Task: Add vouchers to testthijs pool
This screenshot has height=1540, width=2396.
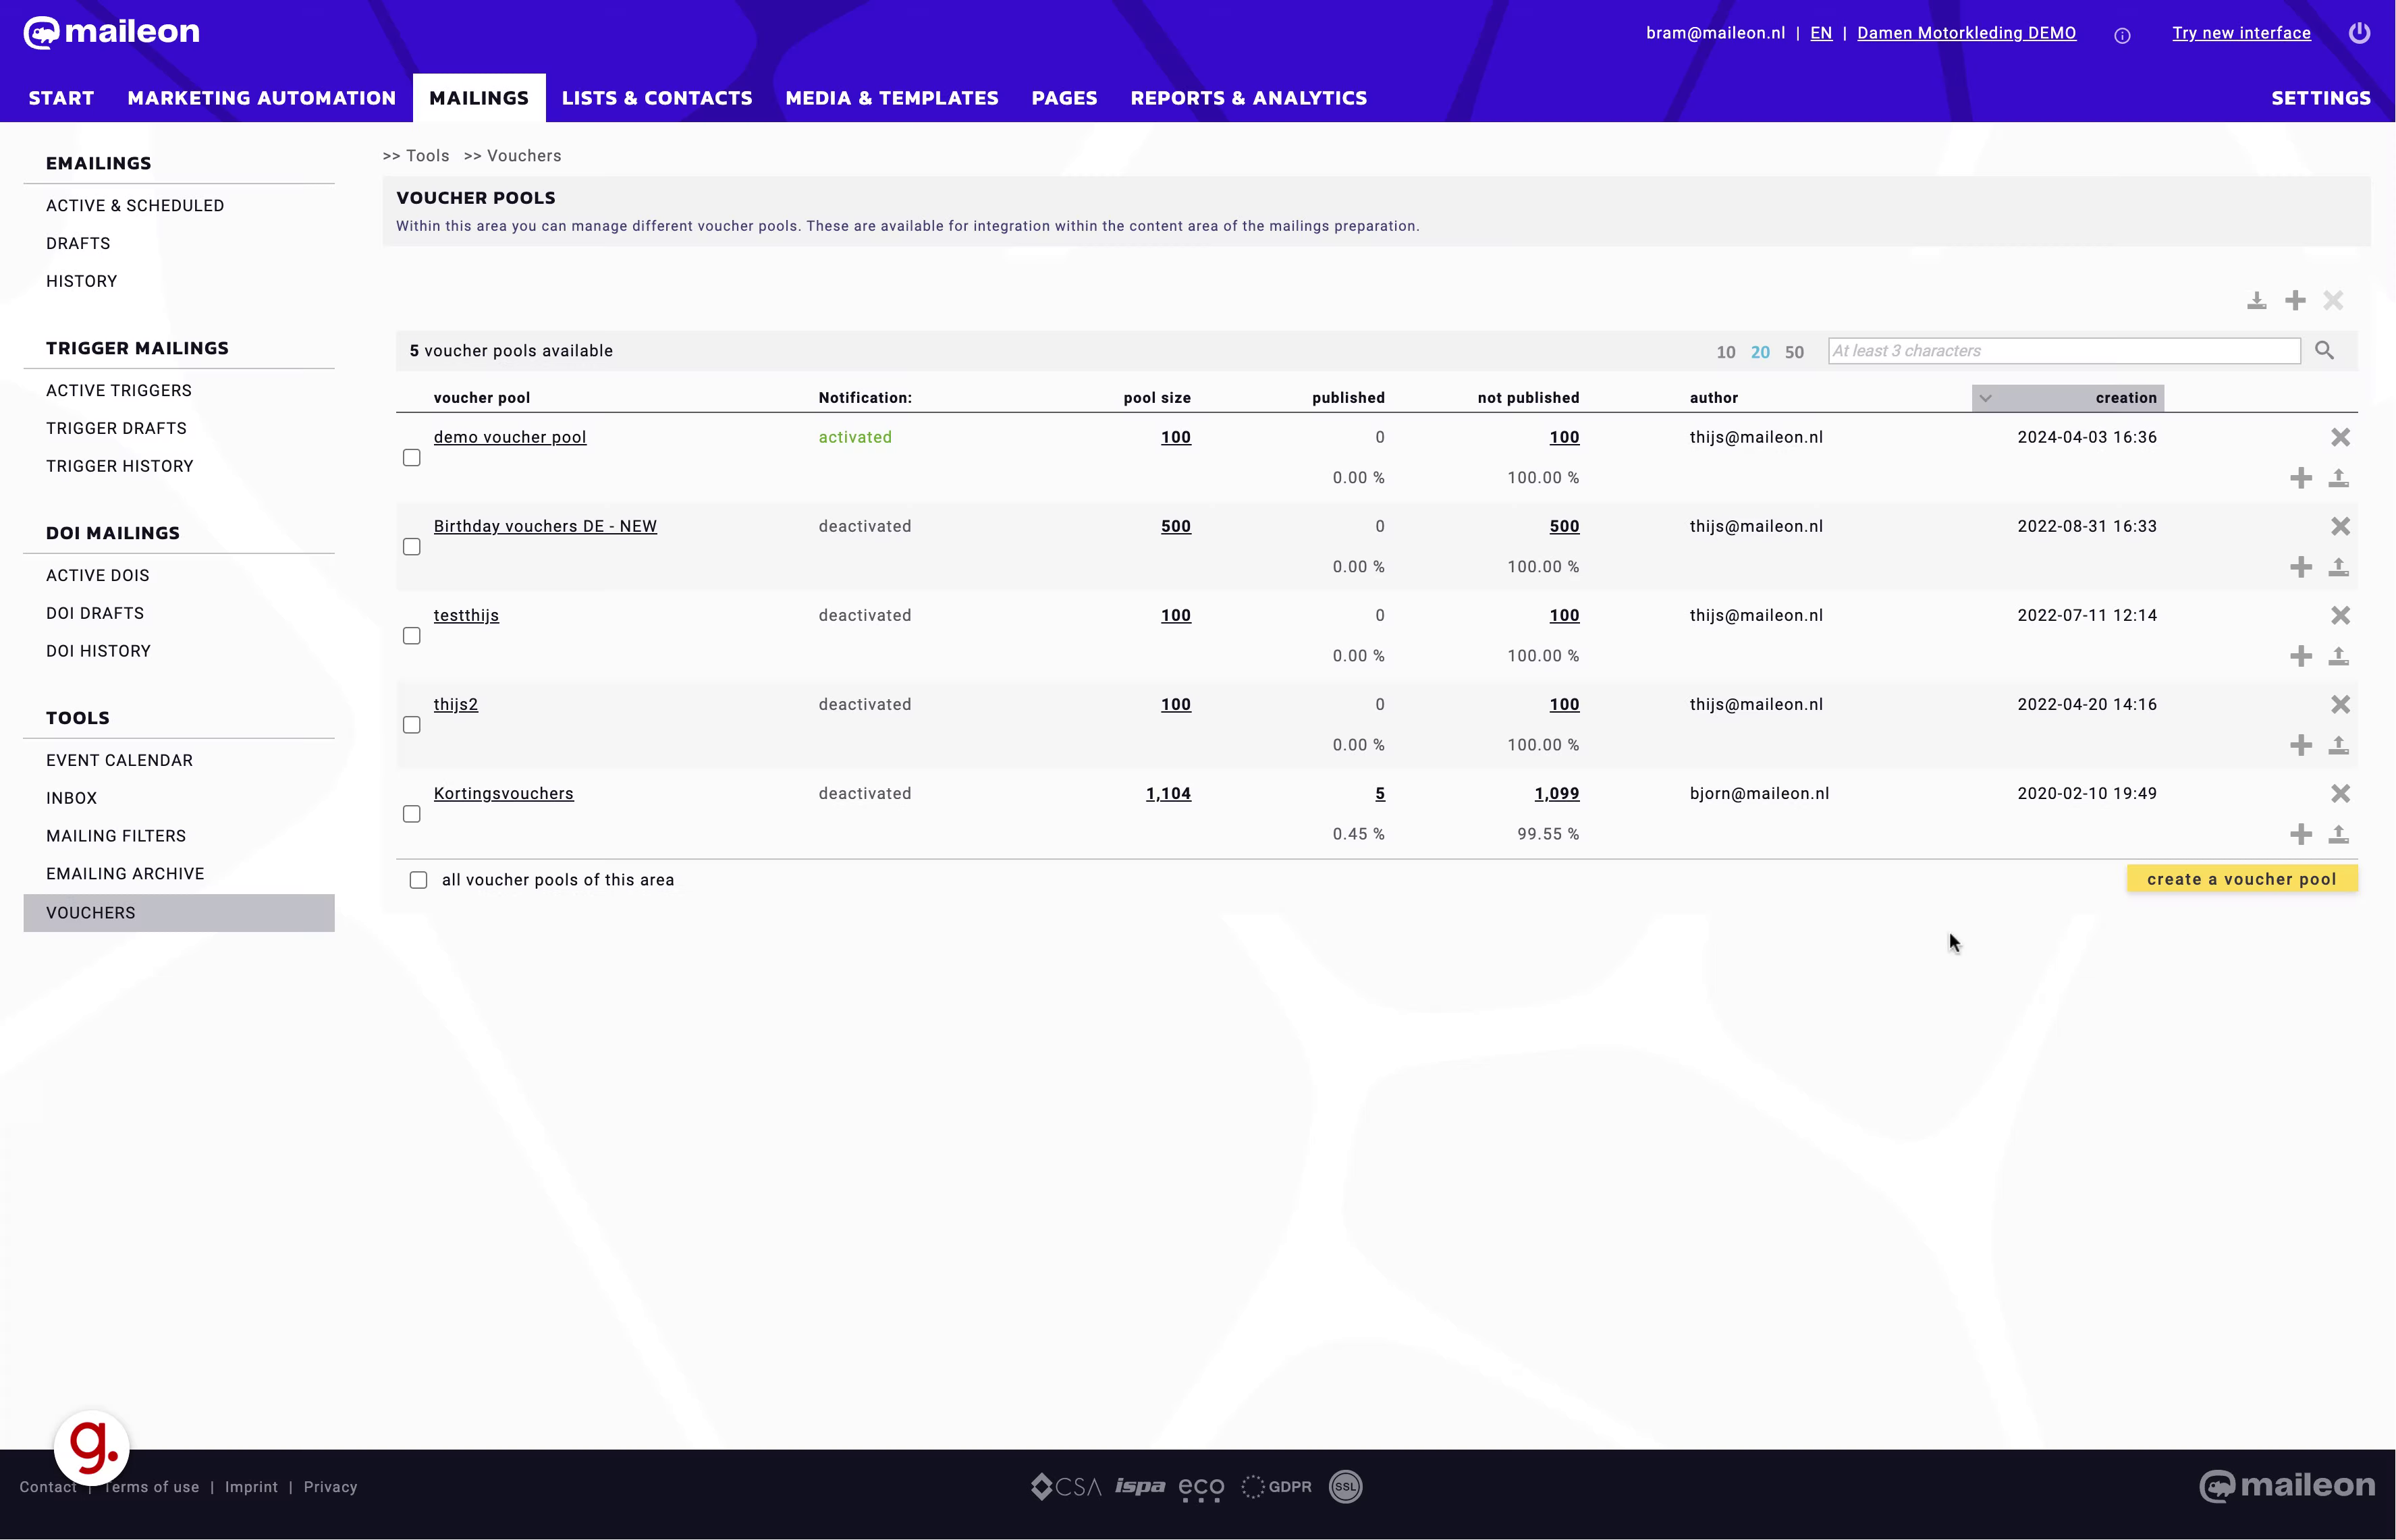Action: pos(2300,656)
